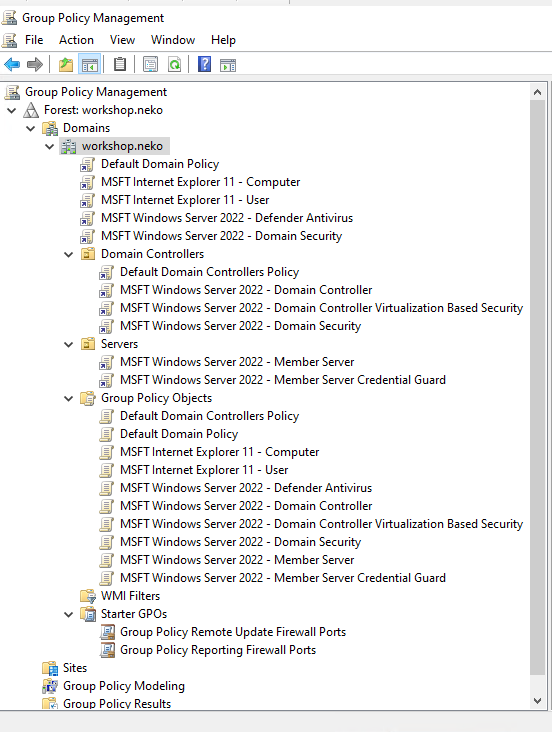
Task: Select Defender Antivirus link under workshop.neko
Action: 227,218
